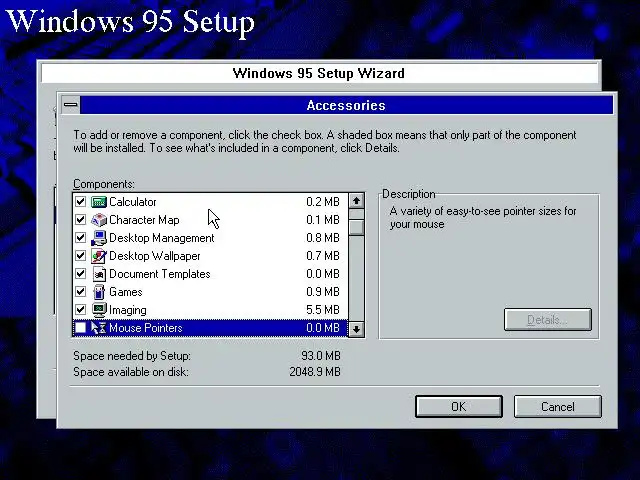Click the Document Templates icon
Image resolution: width=640 pixels, height=480 pixels.
pyautogui.click(x=99, y=274)
